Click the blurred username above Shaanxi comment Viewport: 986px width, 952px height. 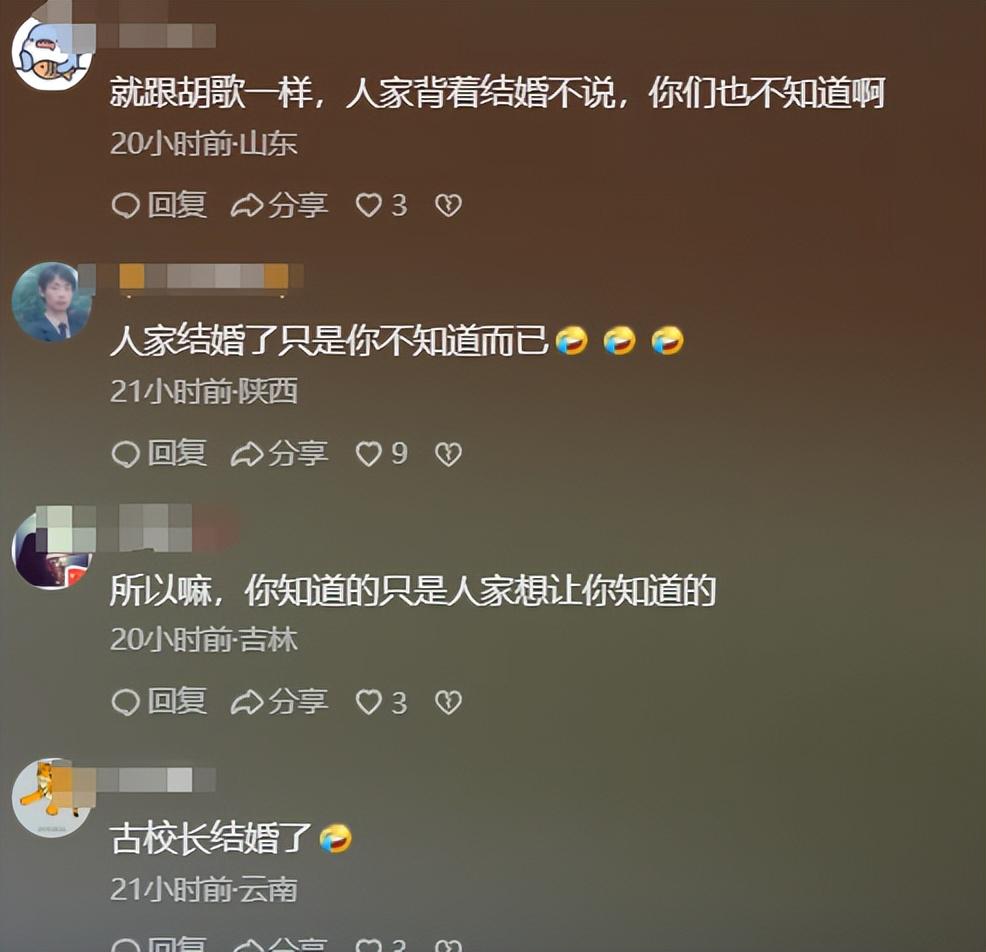(211, 277)
